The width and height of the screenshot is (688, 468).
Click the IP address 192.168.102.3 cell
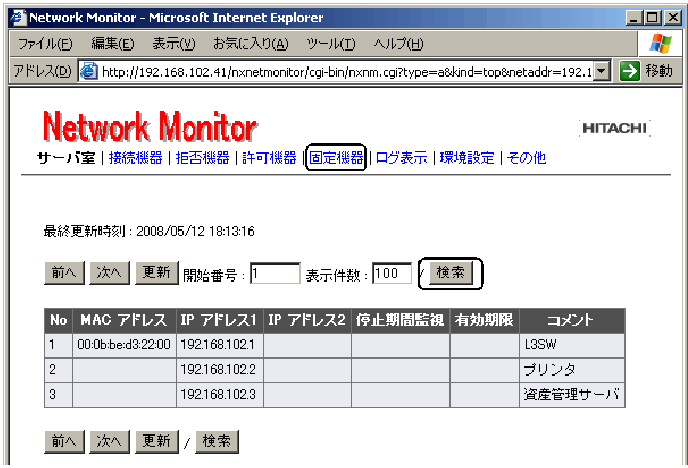(220, 394)
